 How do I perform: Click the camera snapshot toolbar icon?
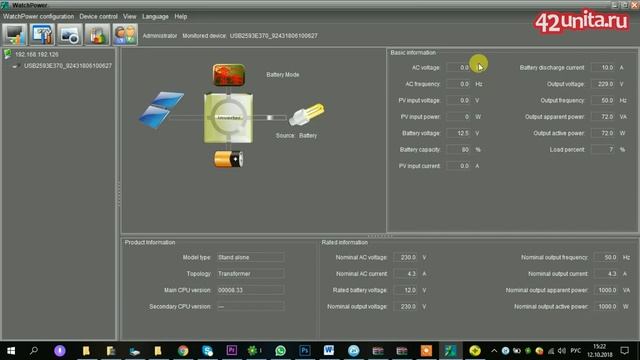(x=70, y=34)
